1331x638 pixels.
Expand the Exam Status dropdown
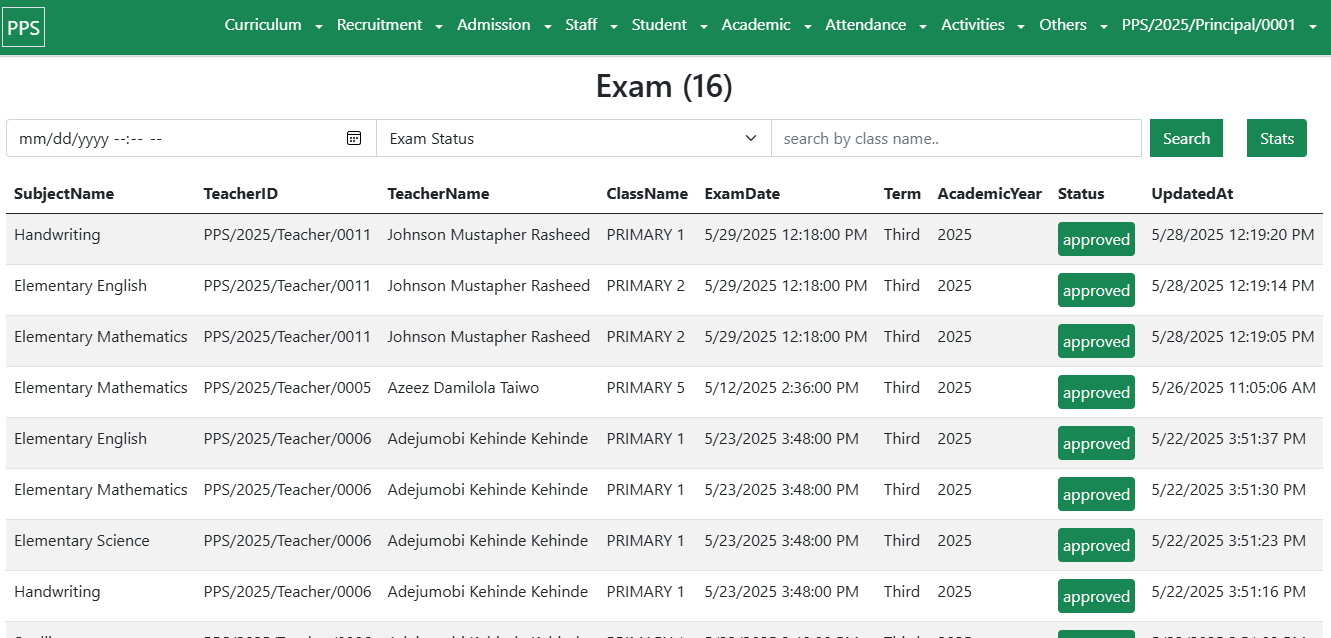point(573,138)
